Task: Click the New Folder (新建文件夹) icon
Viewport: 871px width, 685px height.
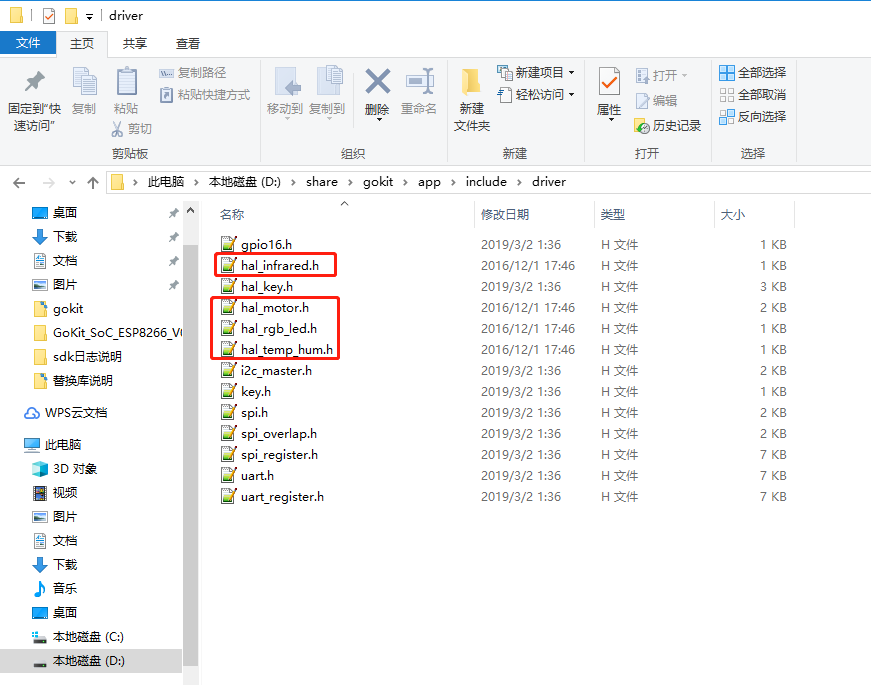Action: [x=472, y=82]
